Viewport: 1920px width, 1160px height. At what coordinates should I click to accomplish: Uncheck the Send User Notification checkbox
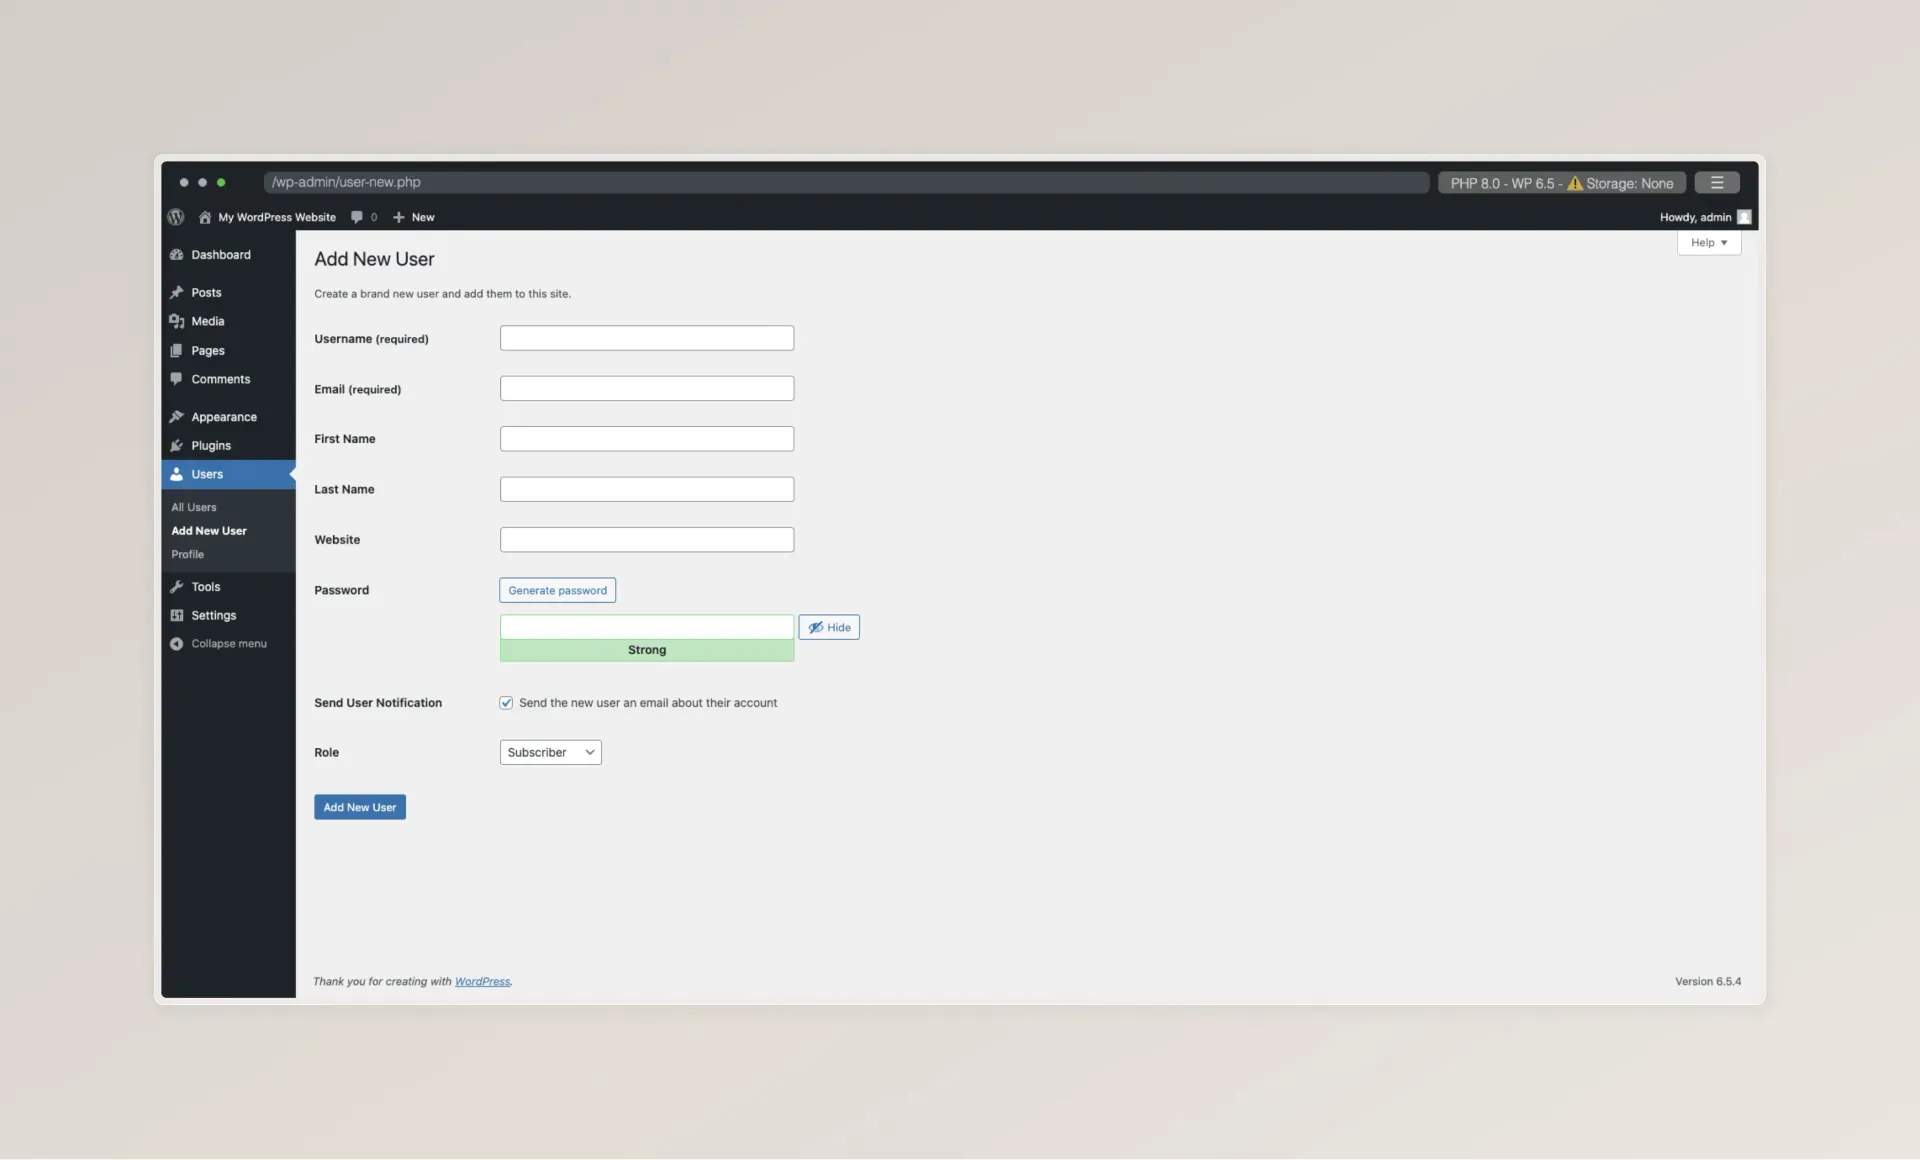tap(506, 703)
